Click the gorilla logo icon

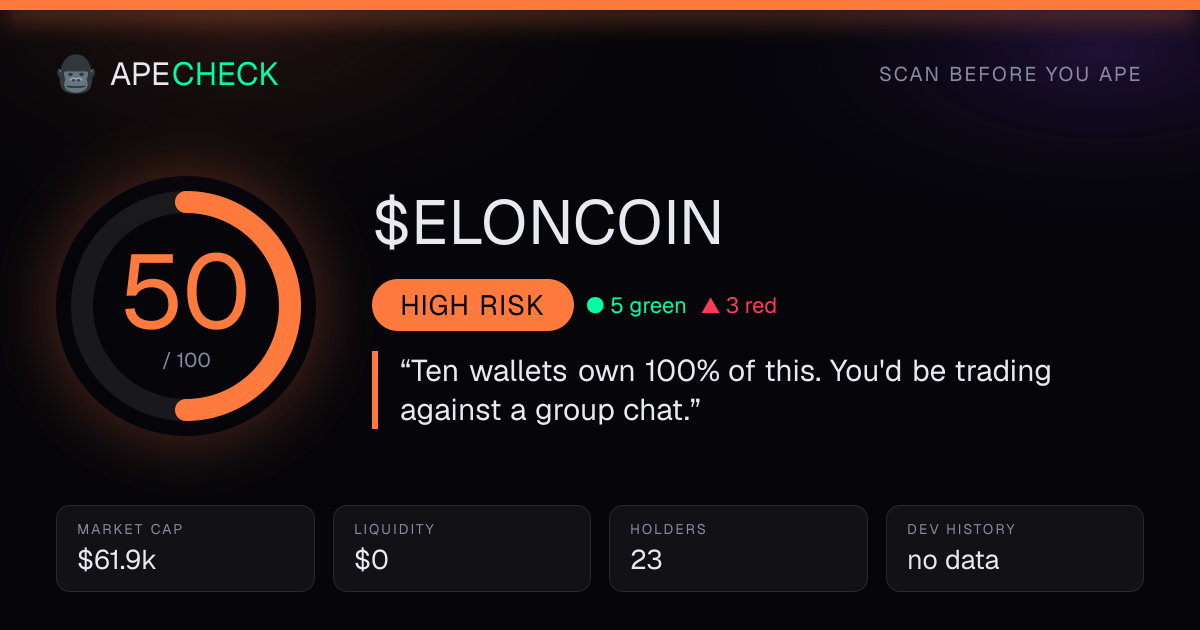coord(75,74)
